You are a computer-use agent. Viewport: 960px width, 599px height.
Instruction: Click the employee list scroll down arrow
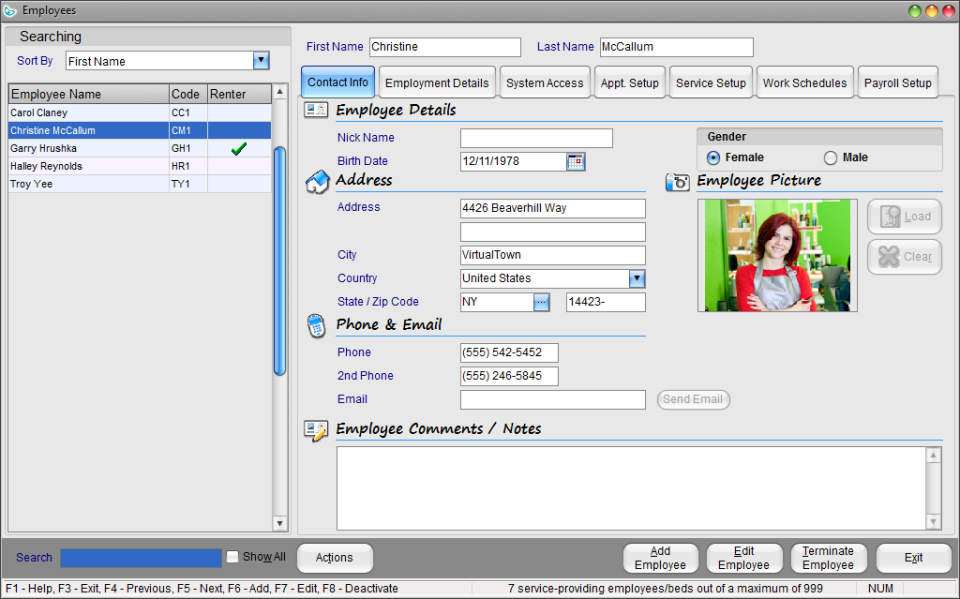click(x=280, y=523)
